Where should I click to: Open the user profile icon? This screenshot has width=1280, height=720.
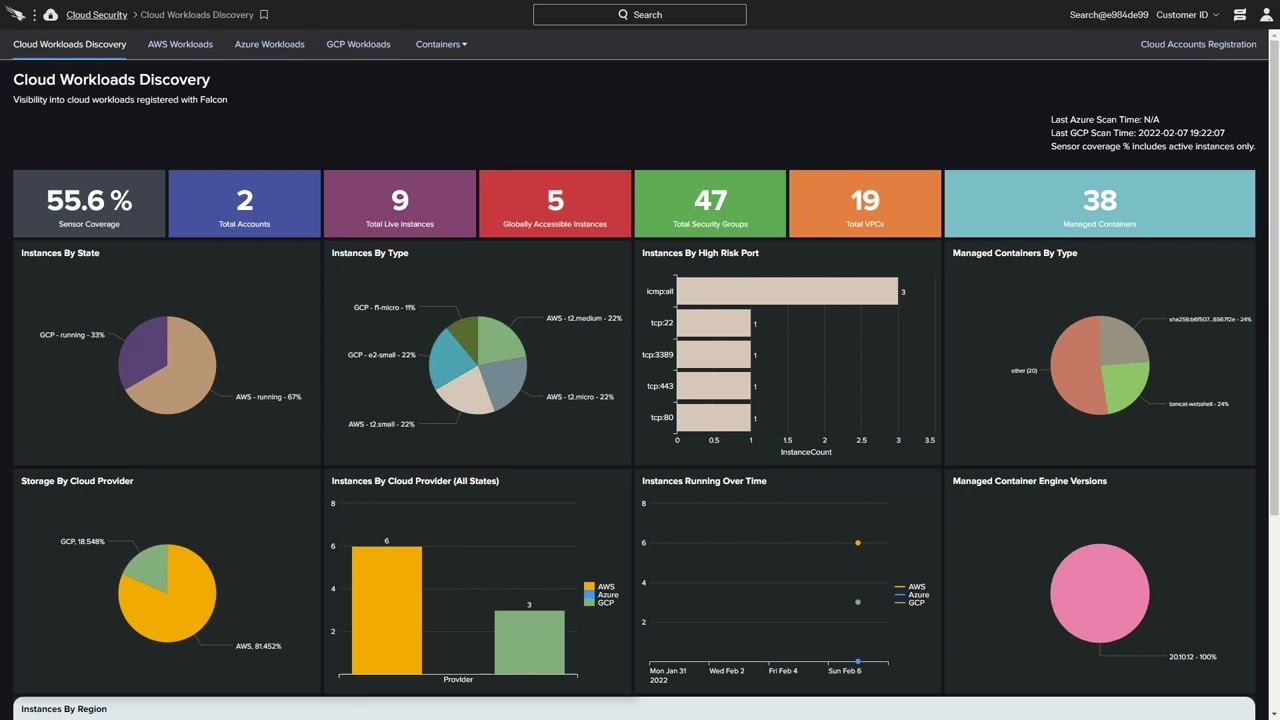pyautogui.click(x=1266, y=15)
